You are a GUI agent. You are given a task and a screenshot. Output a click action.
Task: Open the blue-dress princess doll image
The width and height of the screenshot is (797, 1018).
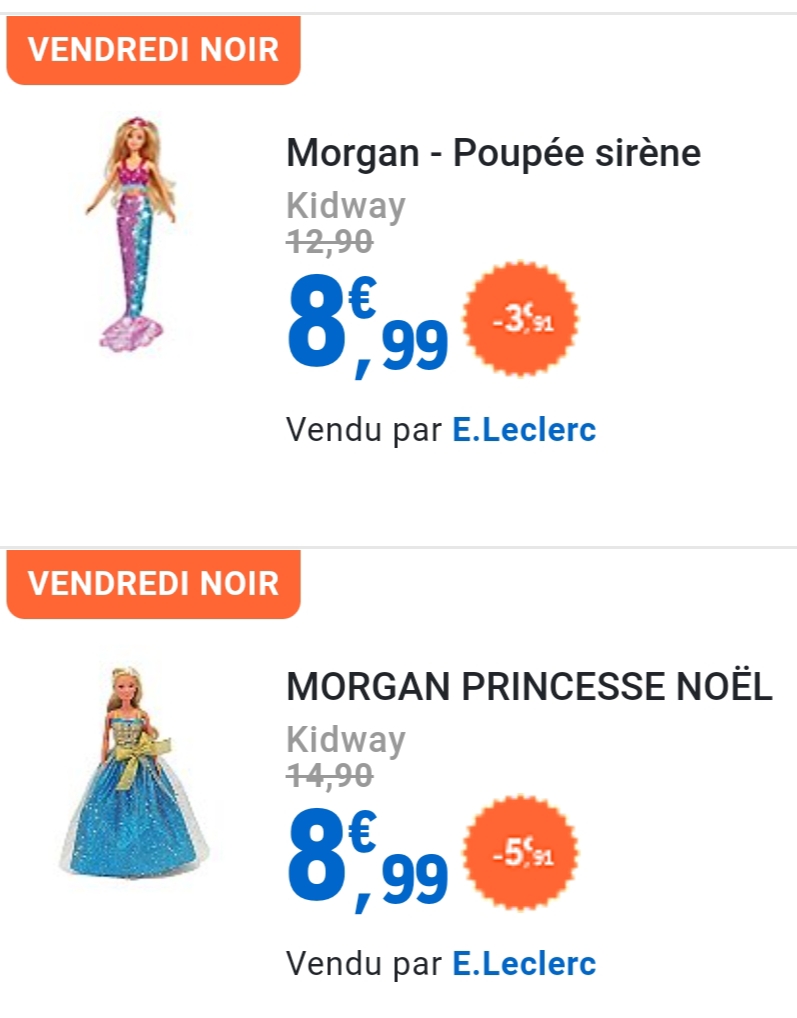135,770
